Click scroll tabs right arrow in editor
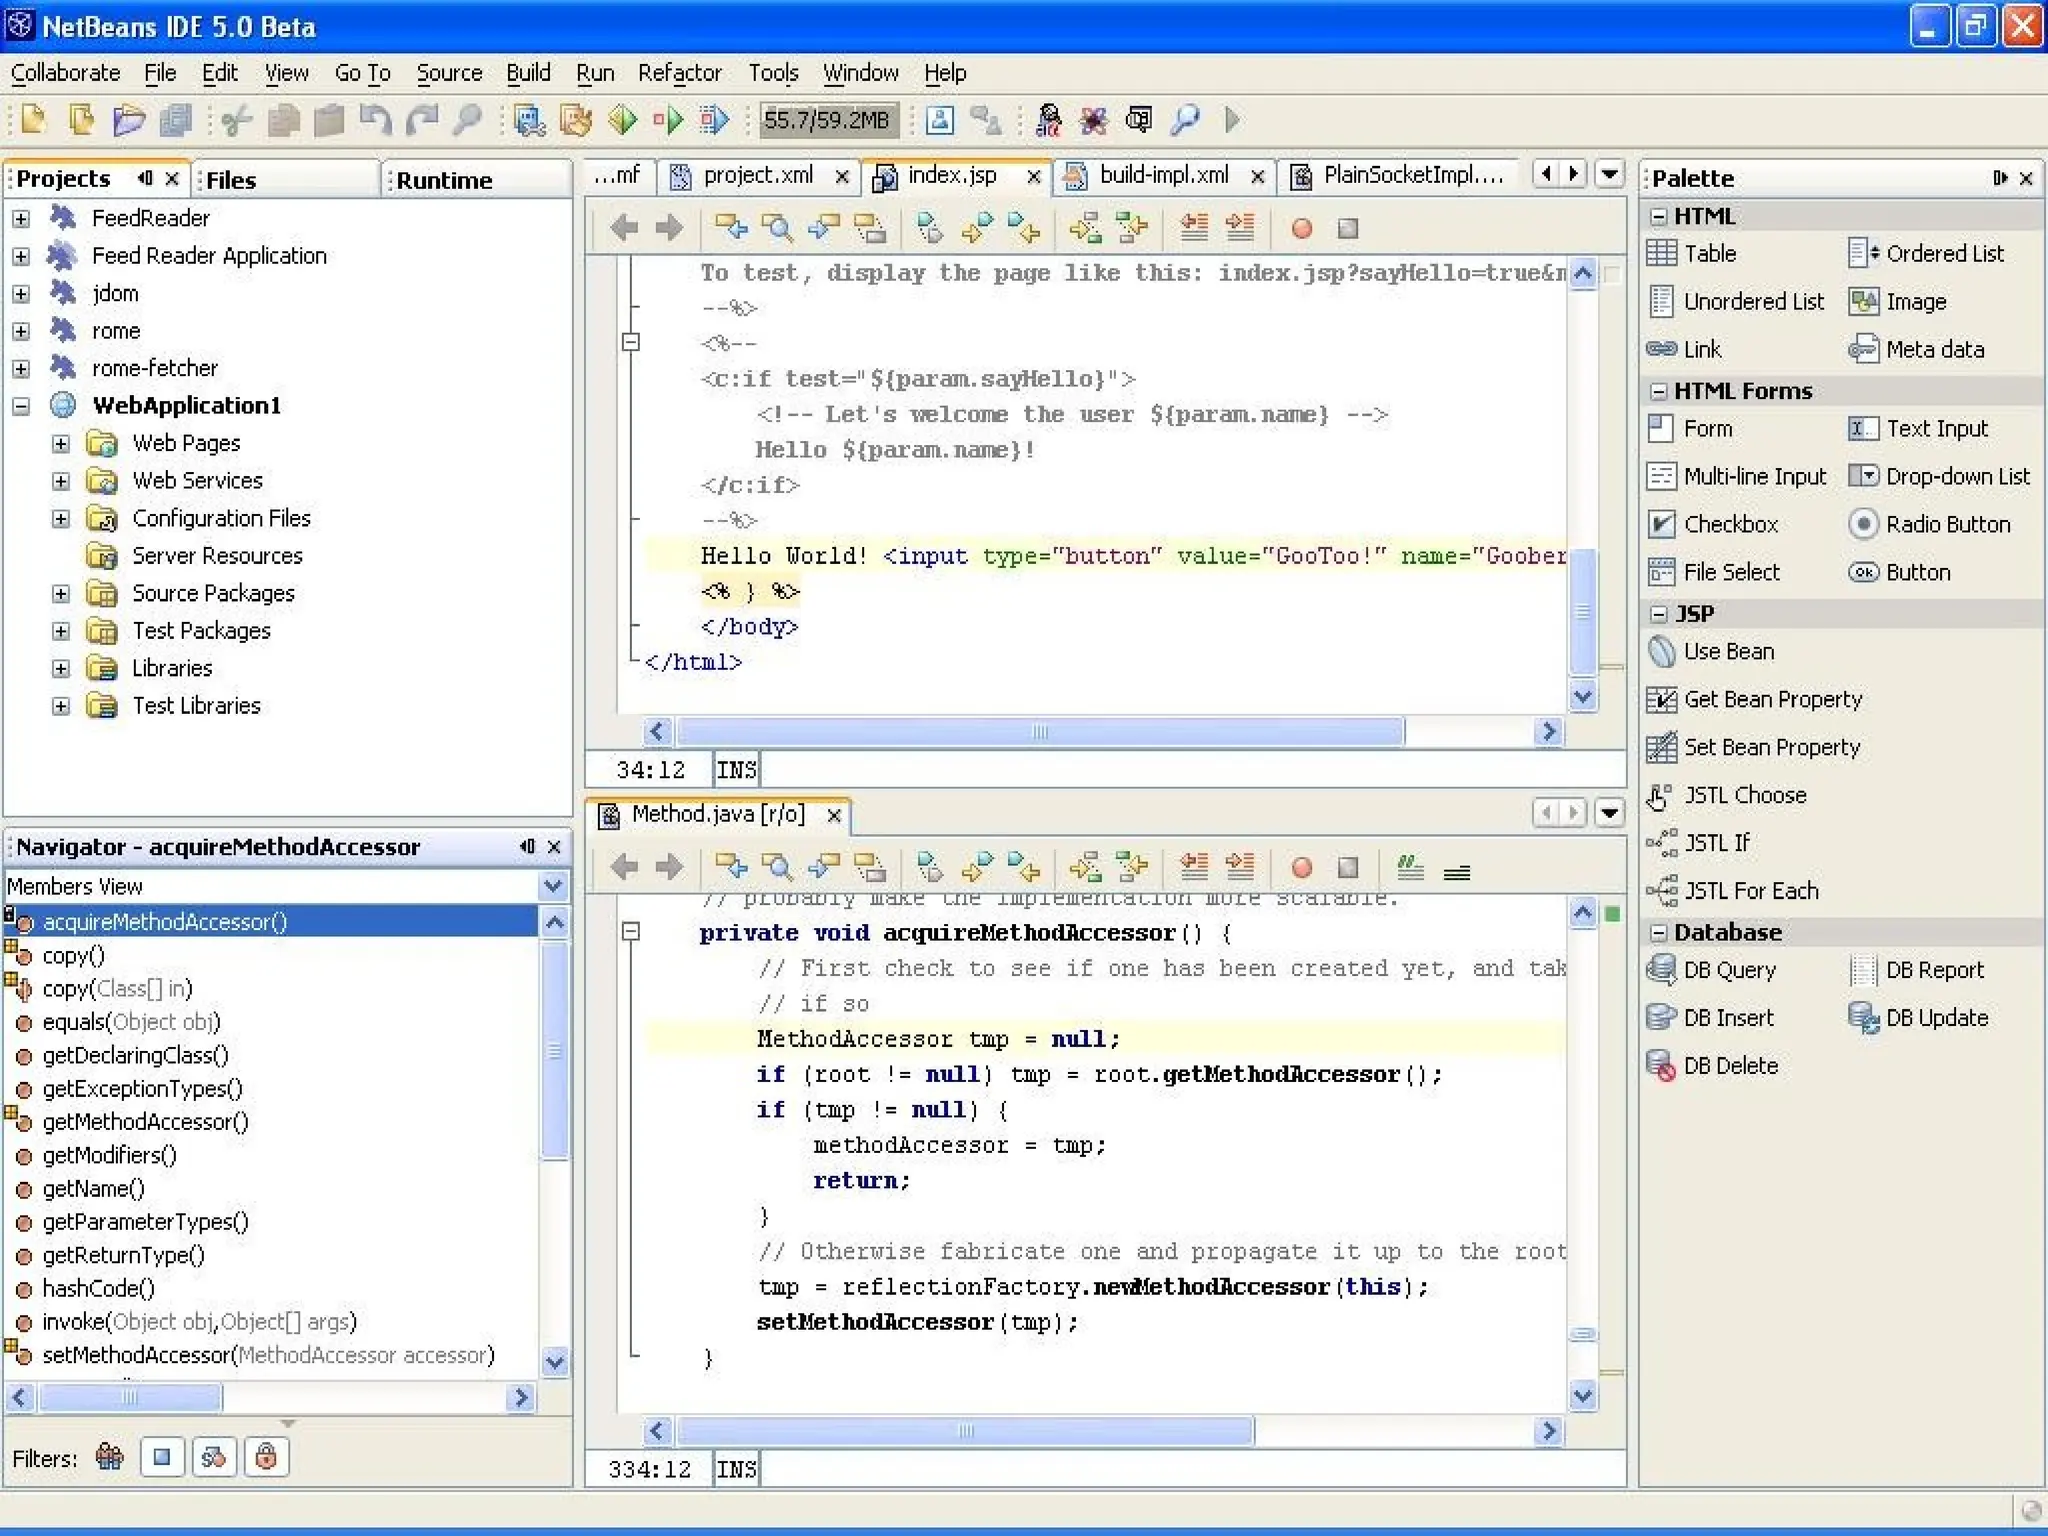Viewport: 2048px width, 1536px height. [1573, 174]
